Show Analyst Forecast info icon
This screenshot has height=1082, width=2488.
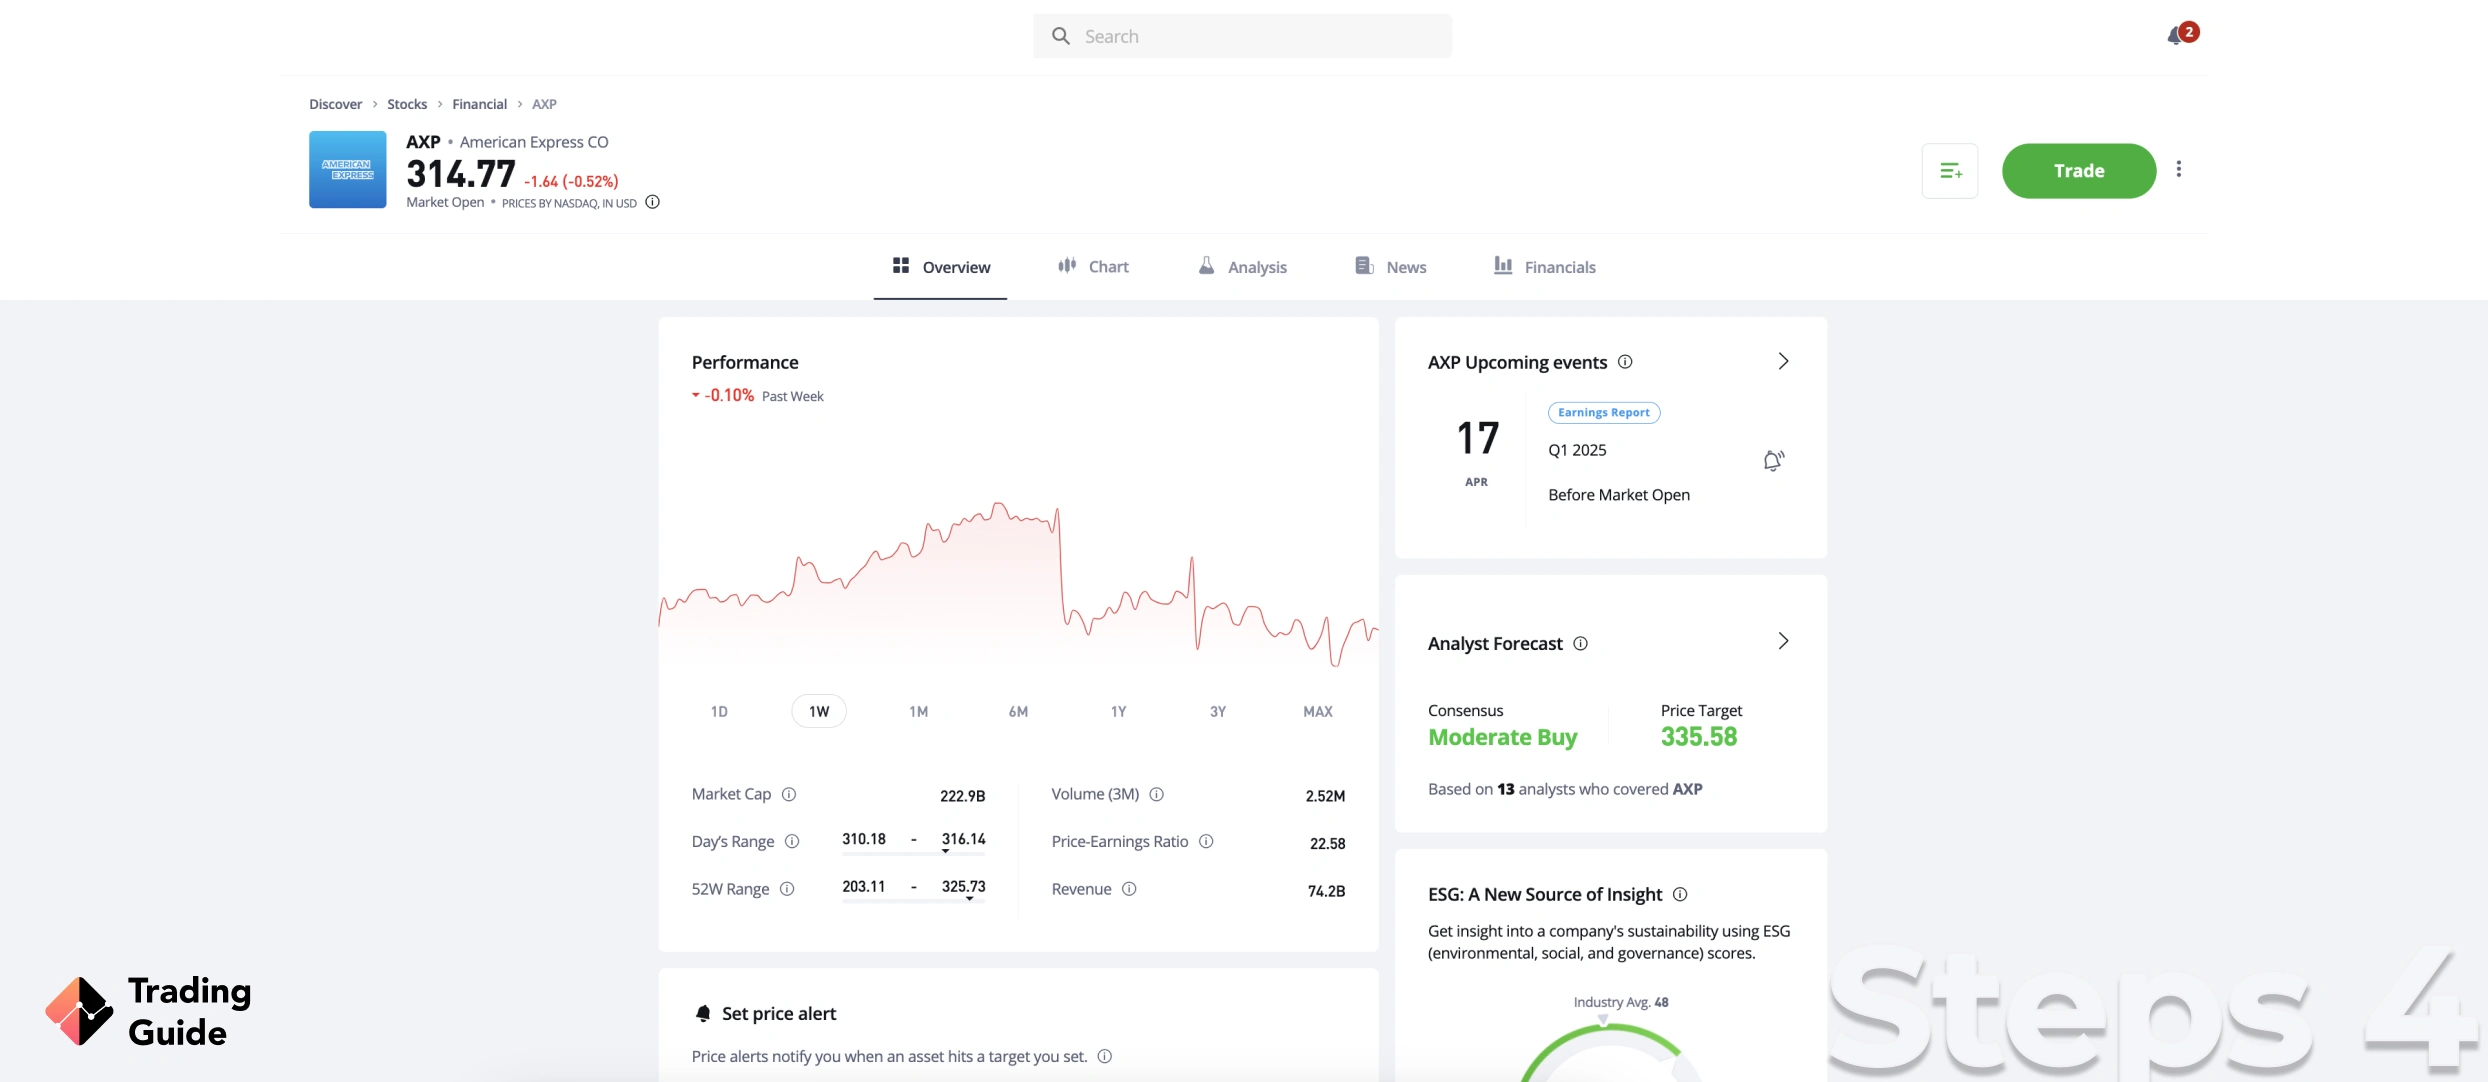coord(1580,643)
